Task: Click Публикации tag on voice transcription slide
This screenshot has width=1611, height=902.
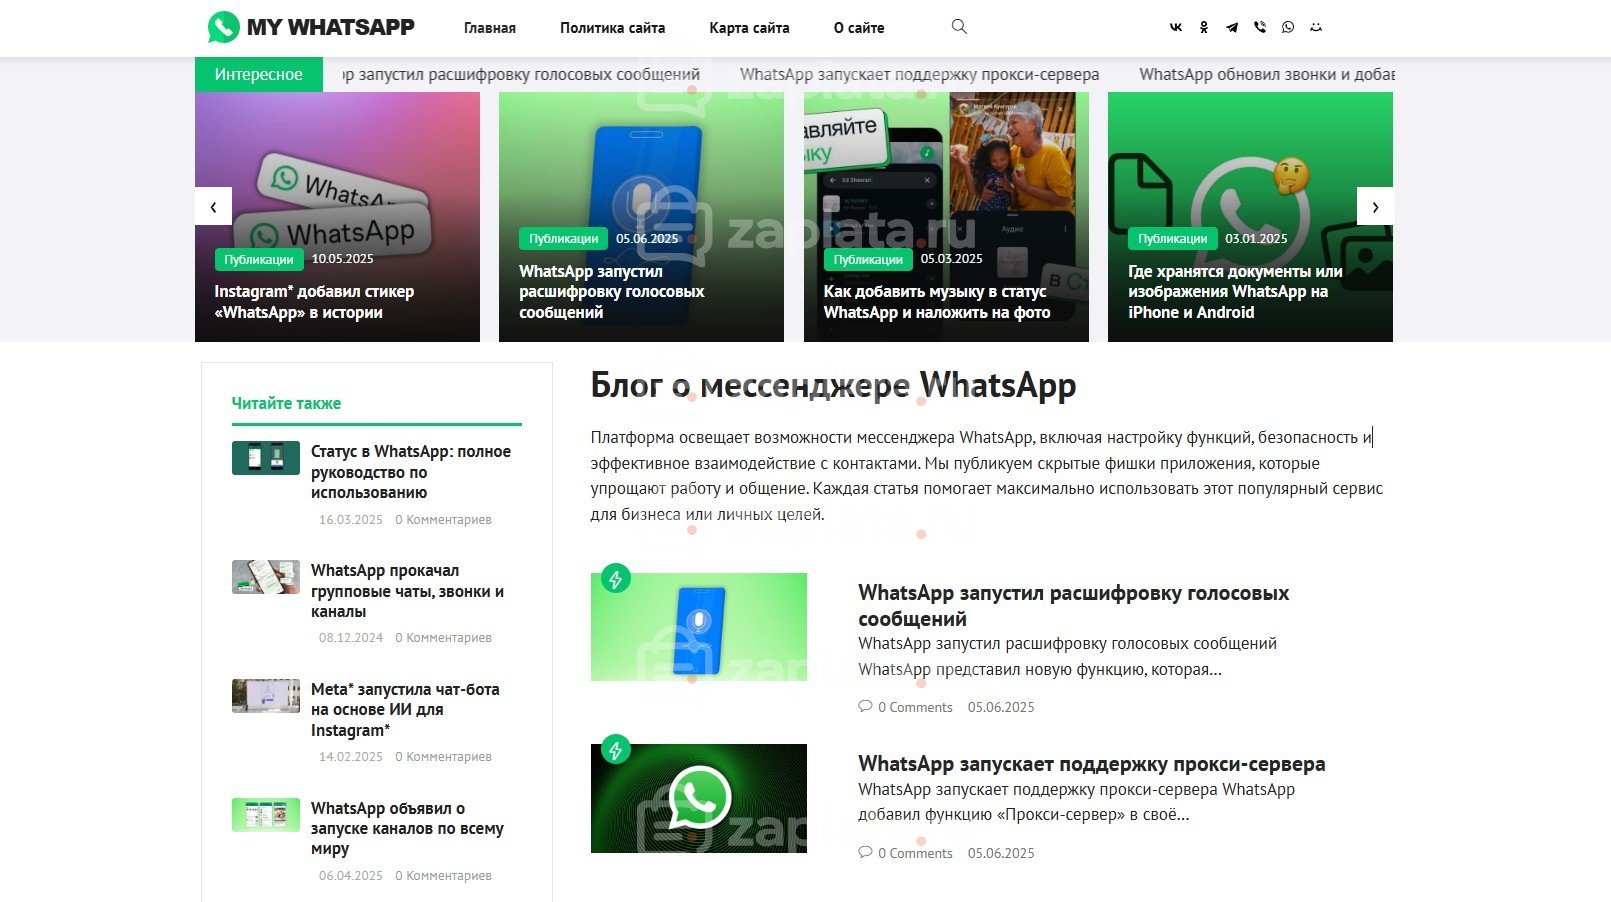Action: click(563, 238)
